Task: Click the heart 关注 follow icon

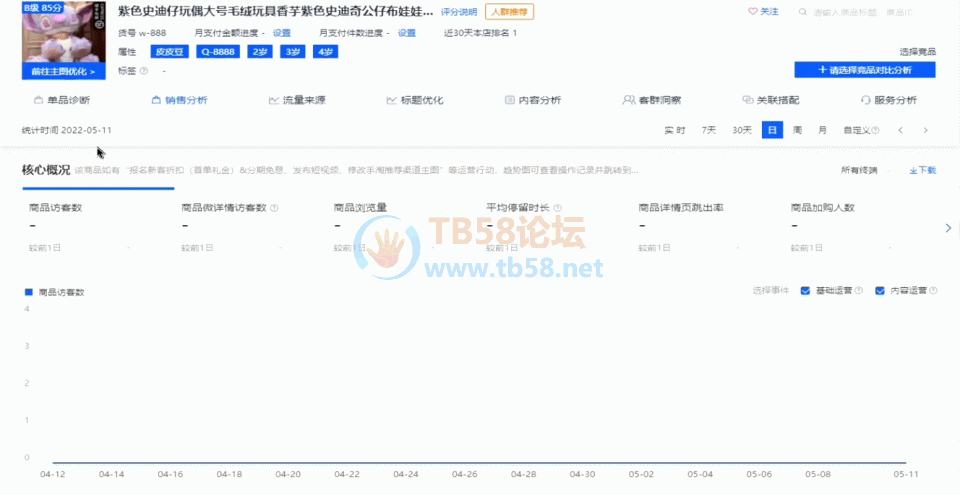Action: tap(753, 12)
